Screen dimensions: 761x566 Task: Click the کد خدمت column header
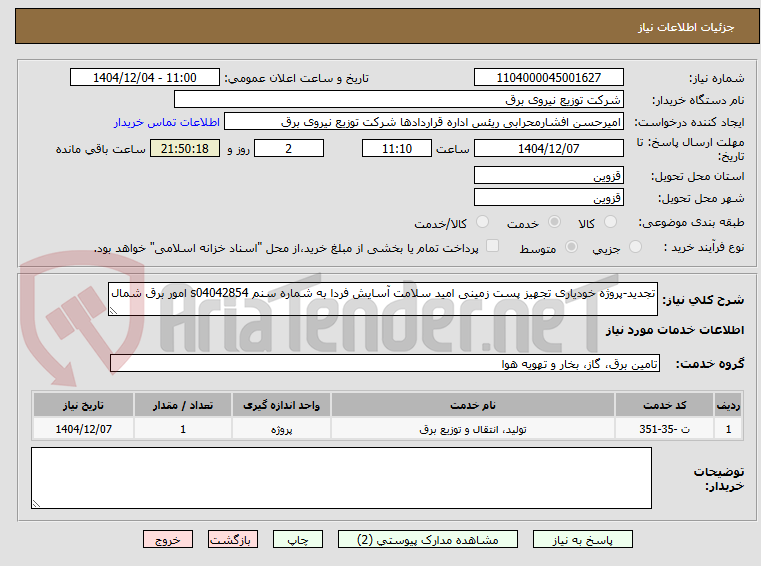click(664, 405)
